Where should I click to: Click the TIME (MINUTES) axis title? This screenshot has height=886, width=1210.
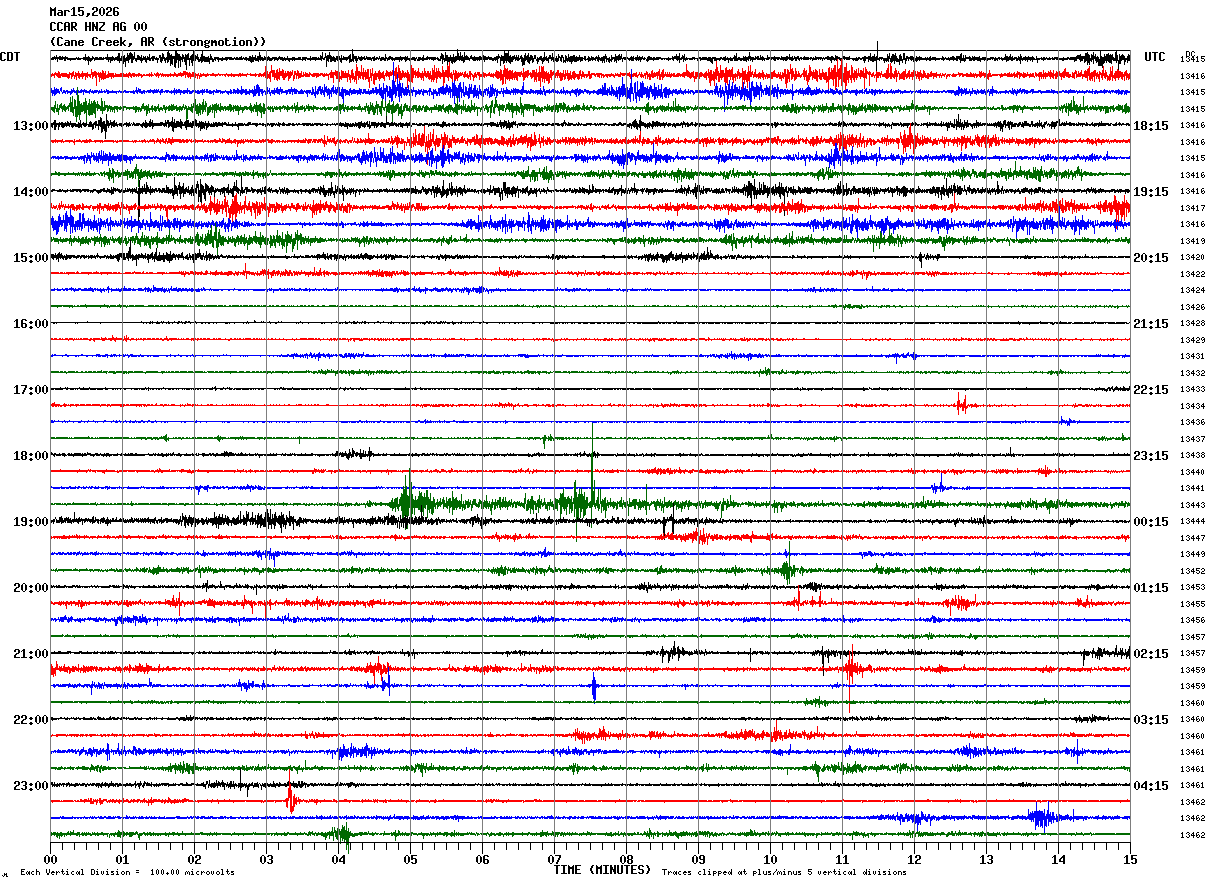(x=602, y=870)
